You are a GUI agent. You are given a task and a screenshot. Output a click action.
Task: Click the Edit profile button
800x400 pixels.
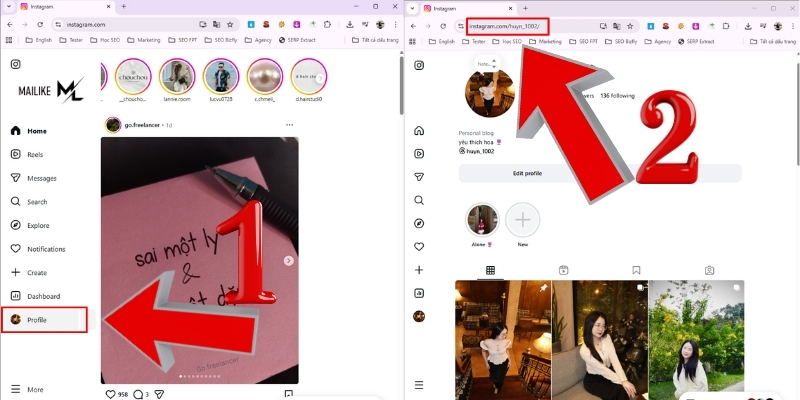tap(527, 173)
